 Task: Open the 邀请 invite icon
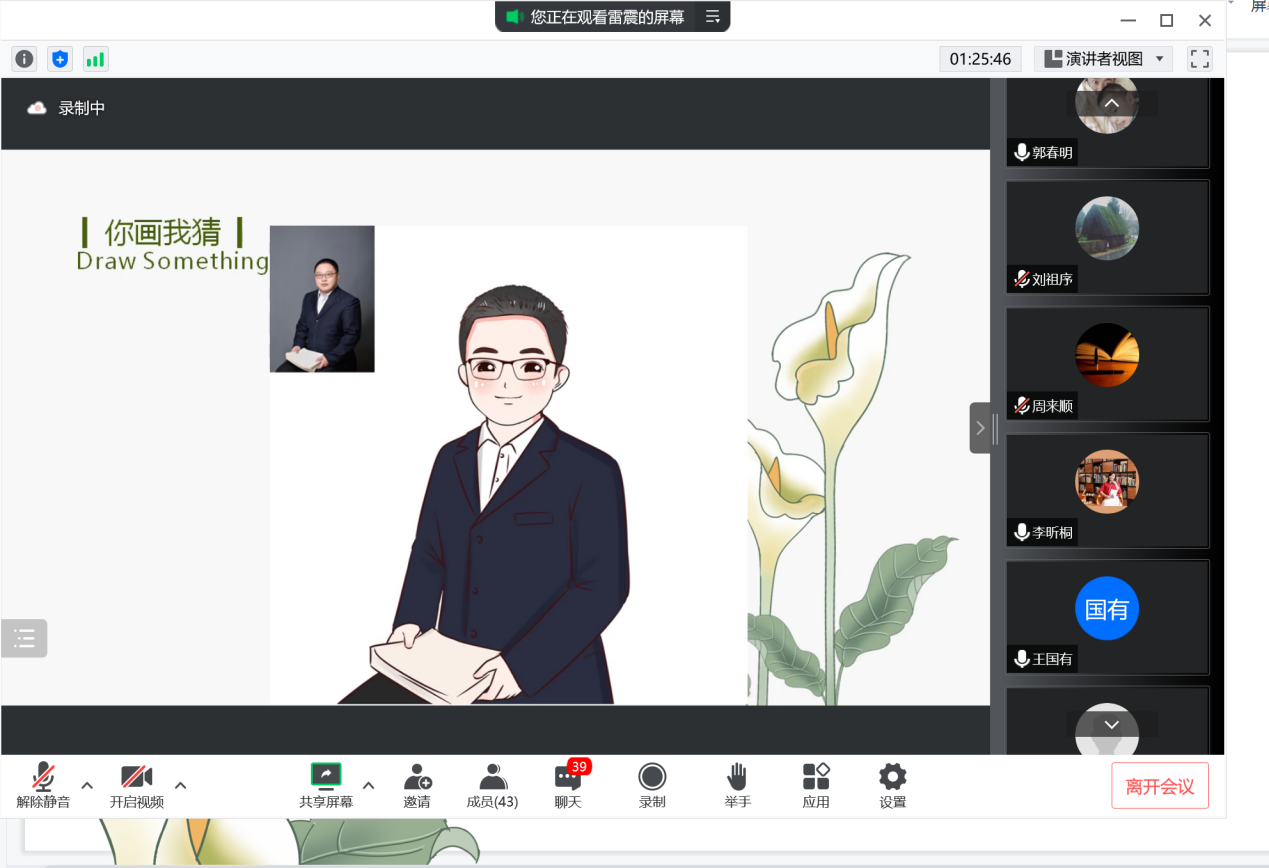point(417,786)
